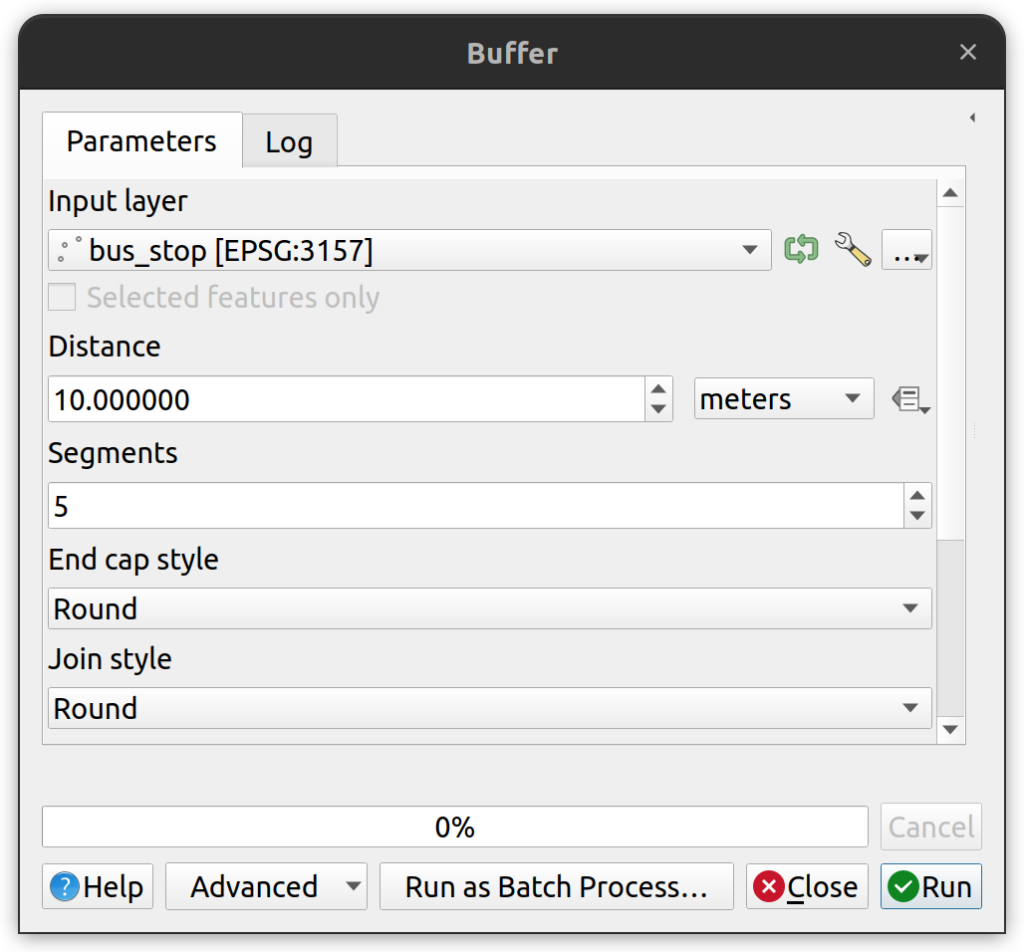Click the iterate over this layer icon

tap(801, 249)
